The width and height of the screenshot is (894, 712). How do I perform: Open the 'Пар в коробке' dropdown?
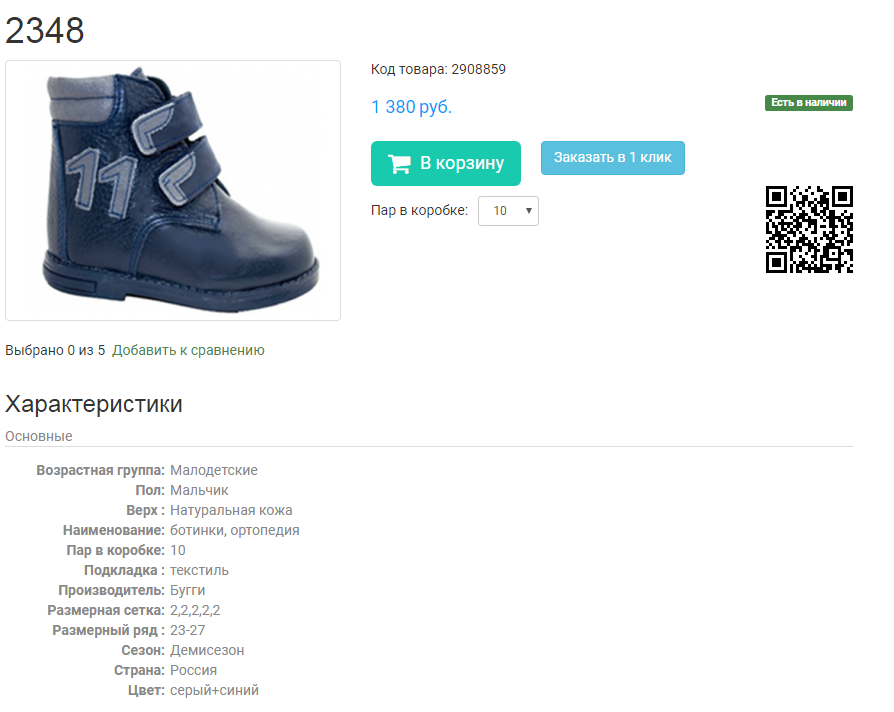pyautogui.click(x=508, y=211)
